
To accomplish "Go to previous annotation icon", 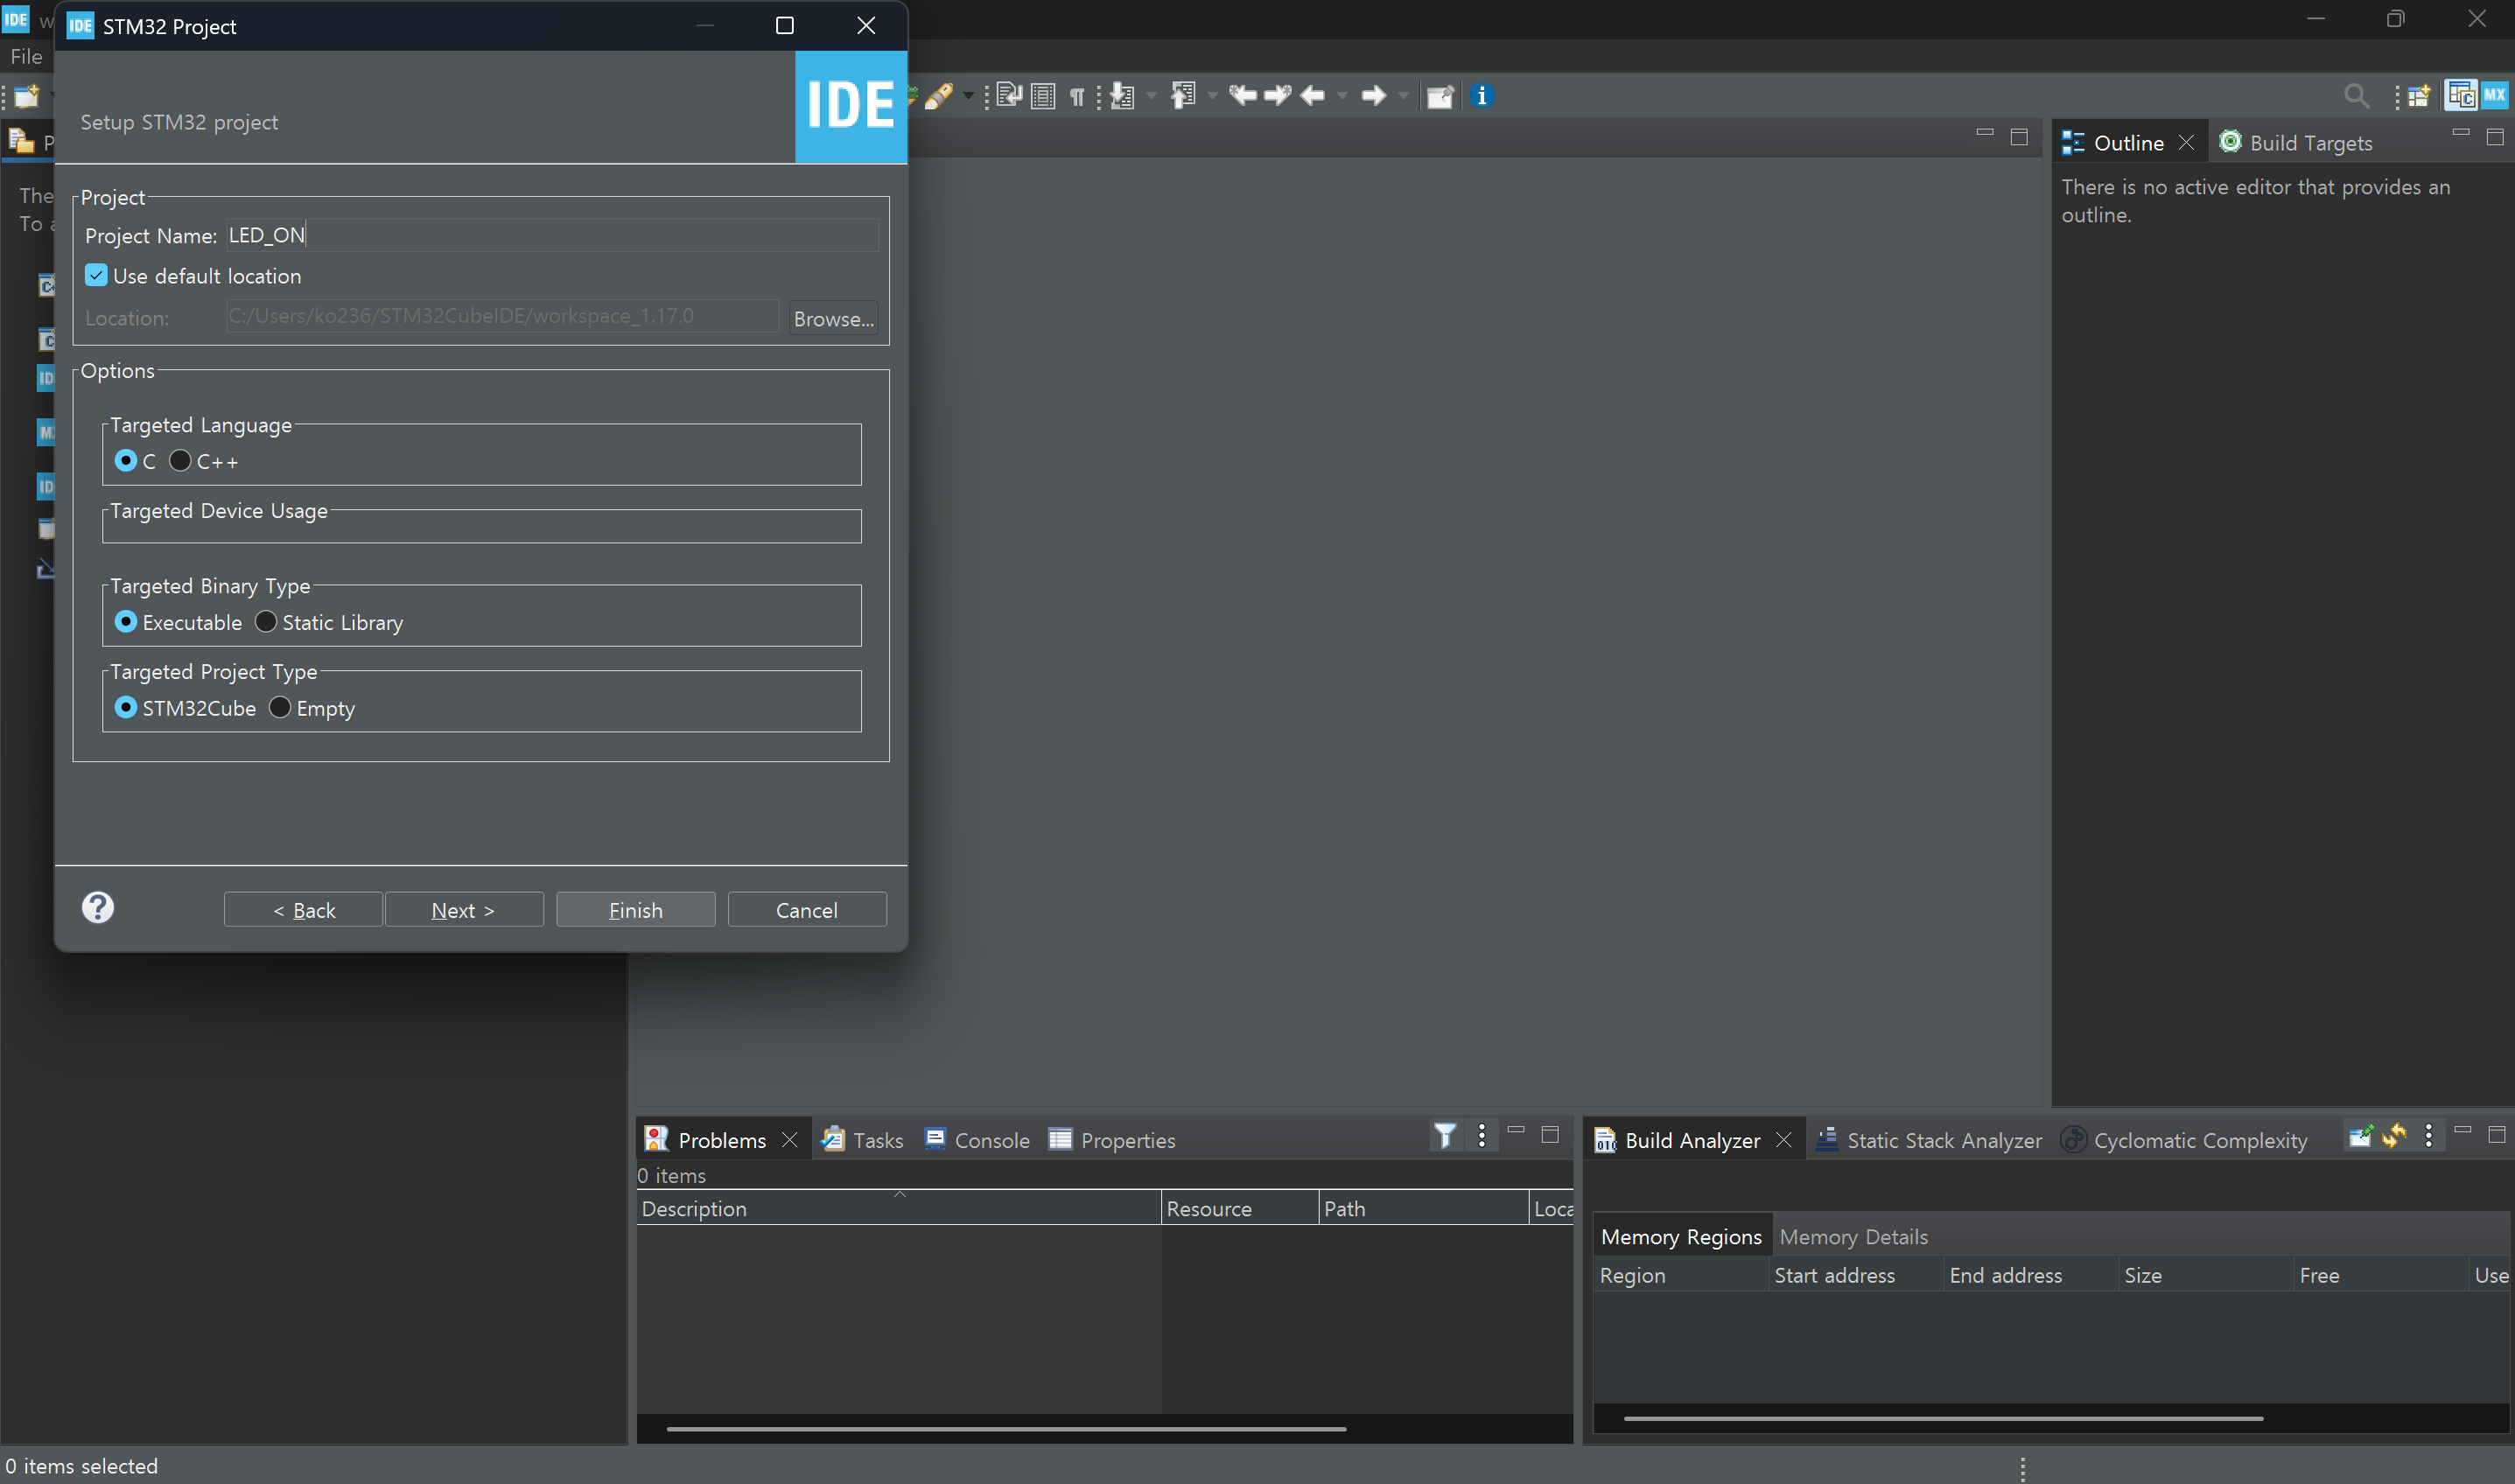I will coord(1184,96).
